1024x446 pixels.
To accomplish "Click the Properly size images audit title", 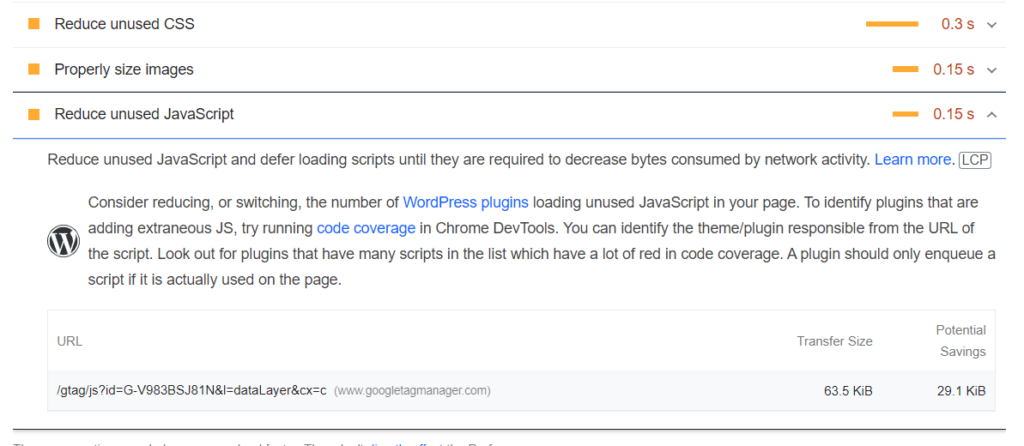I will [124, 69].
